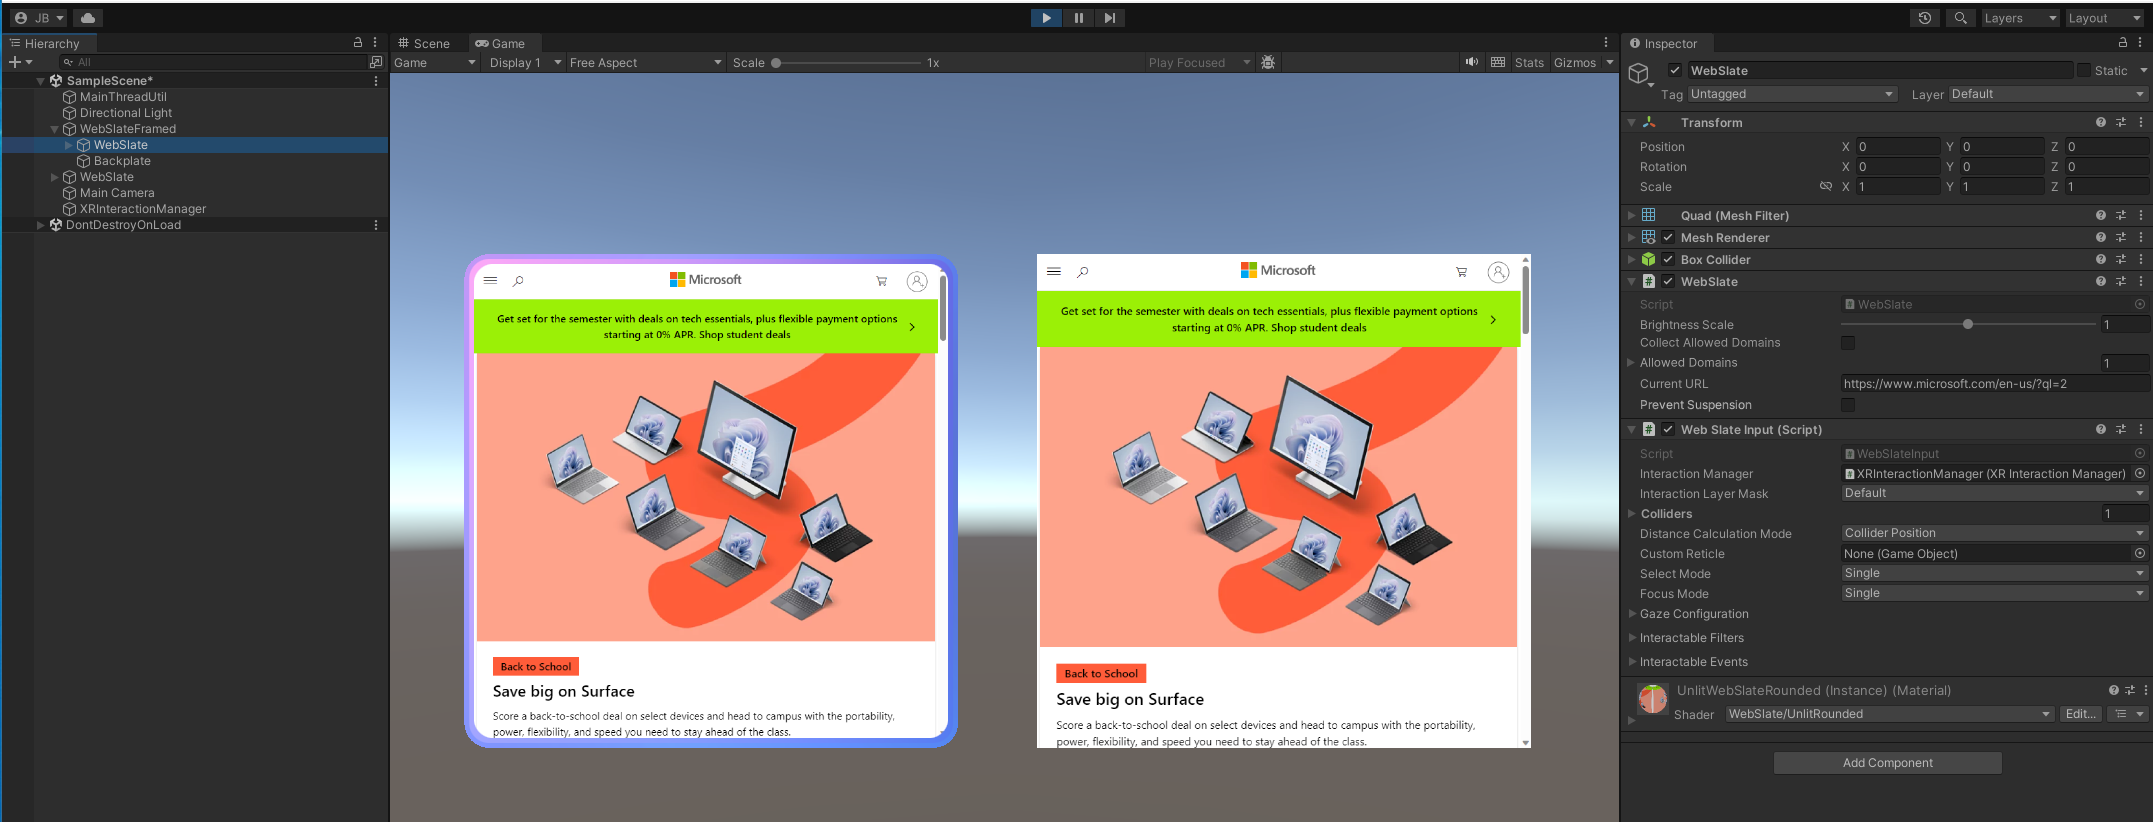The width and height of the screenshot is (2153, 822).
Task: Open the Display 1 dropdown
Action: [525, 62]
